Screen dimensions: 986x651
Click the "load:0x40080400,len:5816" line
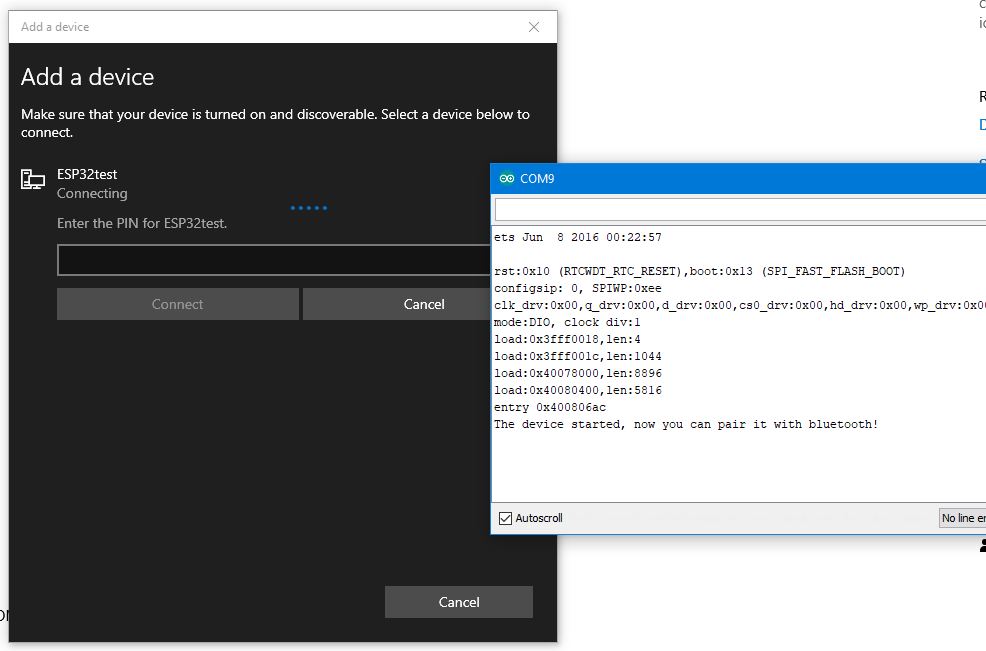click(x=577, y=390)
